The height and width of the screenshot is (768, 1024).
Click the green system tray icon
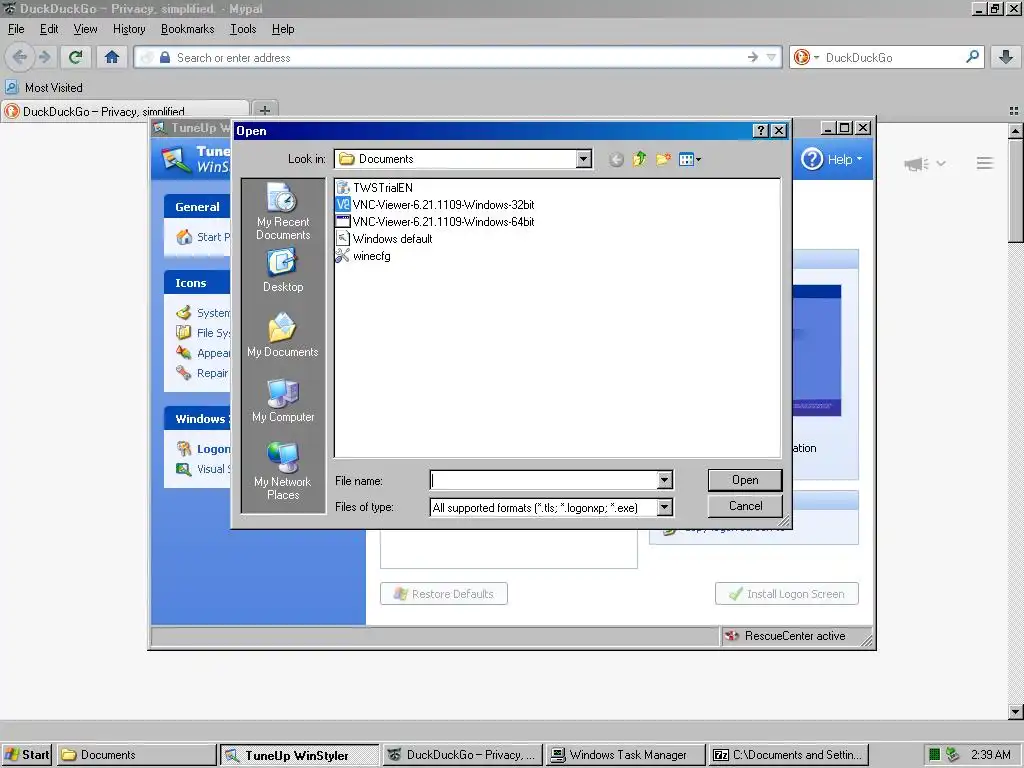[x=935, y=754]
